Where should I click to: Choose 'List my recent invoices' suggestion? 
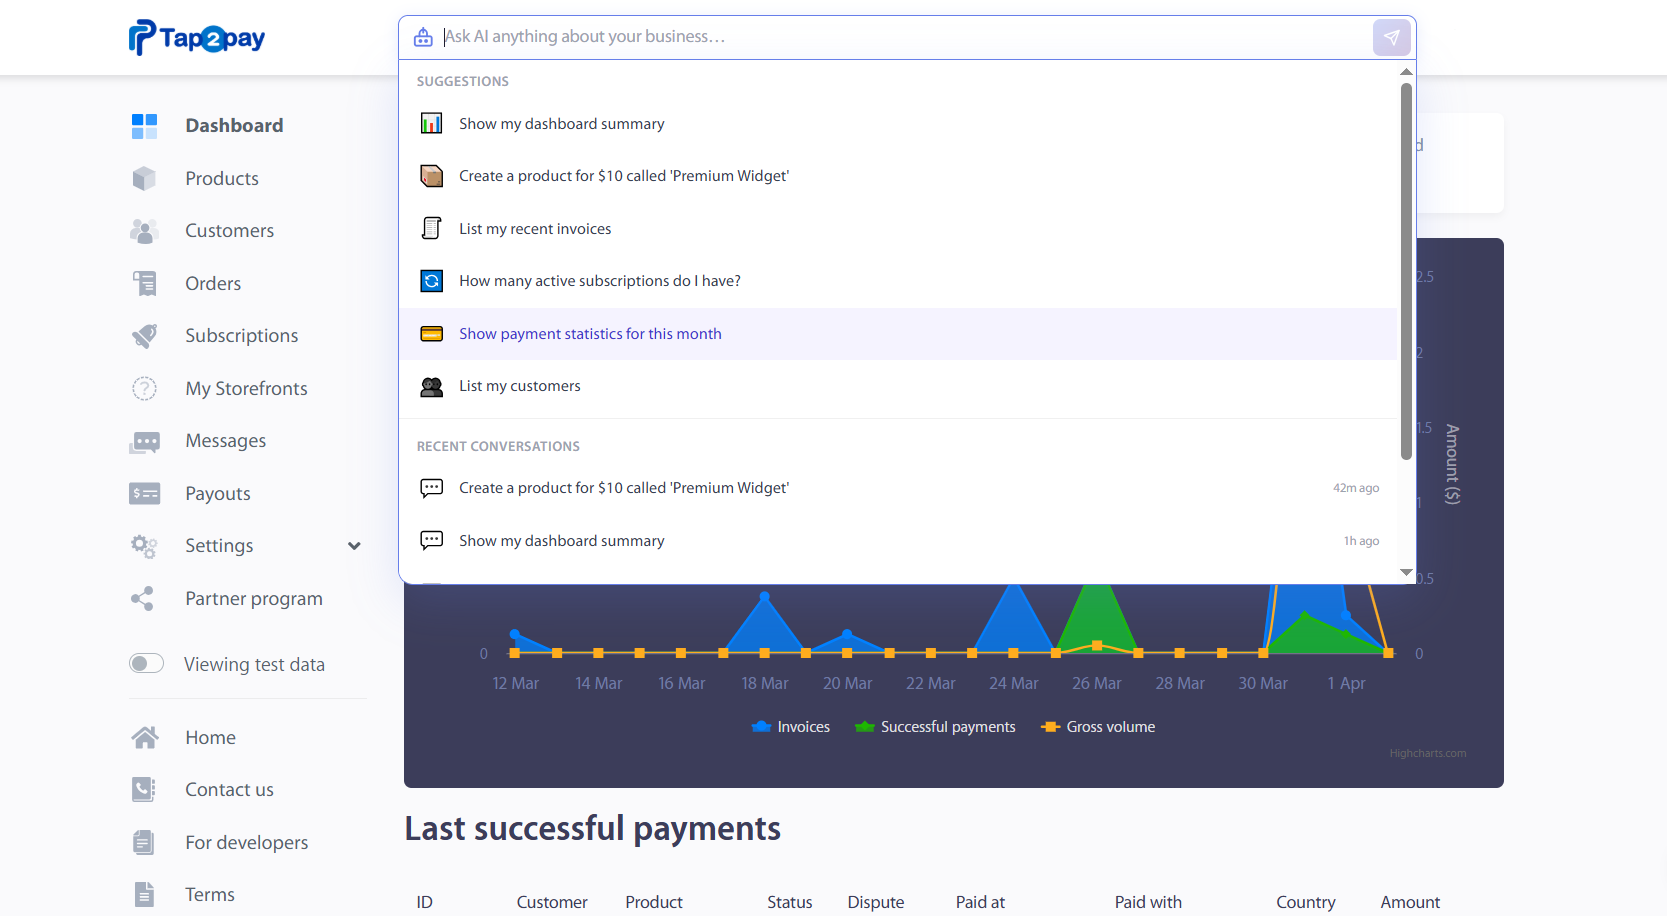535,229
